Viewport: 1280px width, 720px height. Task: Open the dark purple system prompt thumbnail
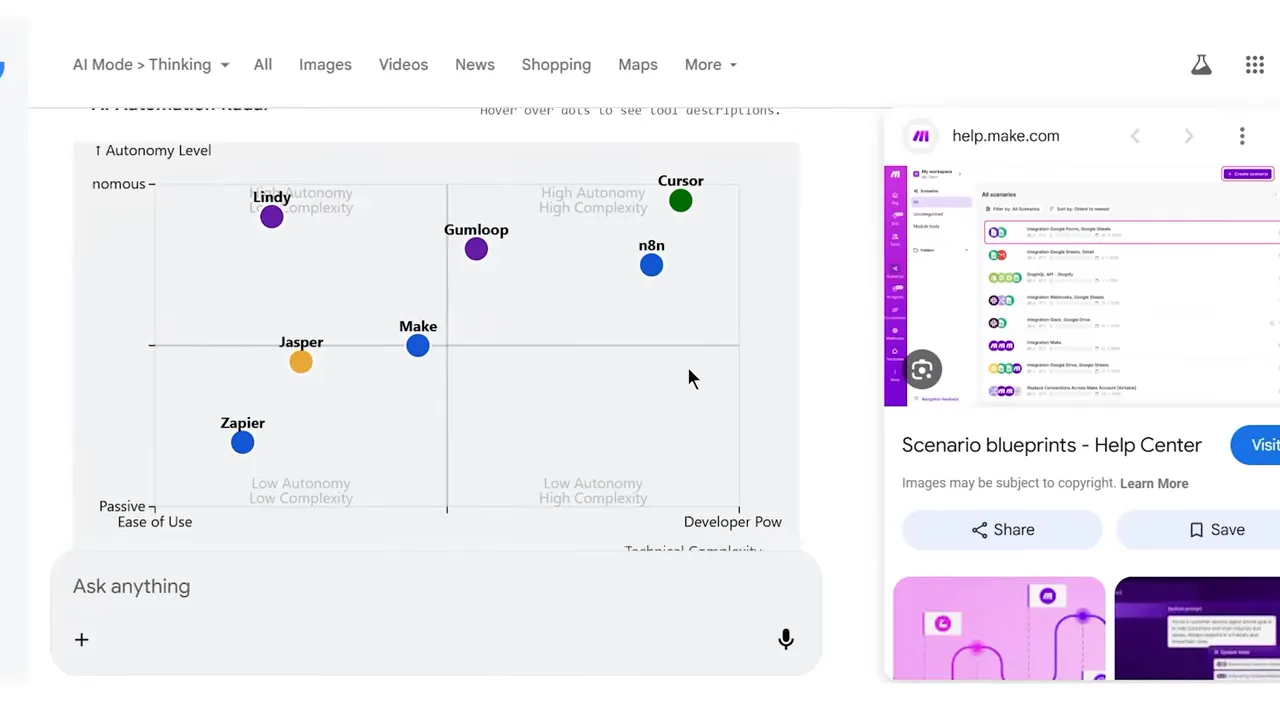[x=1197, y=629]
